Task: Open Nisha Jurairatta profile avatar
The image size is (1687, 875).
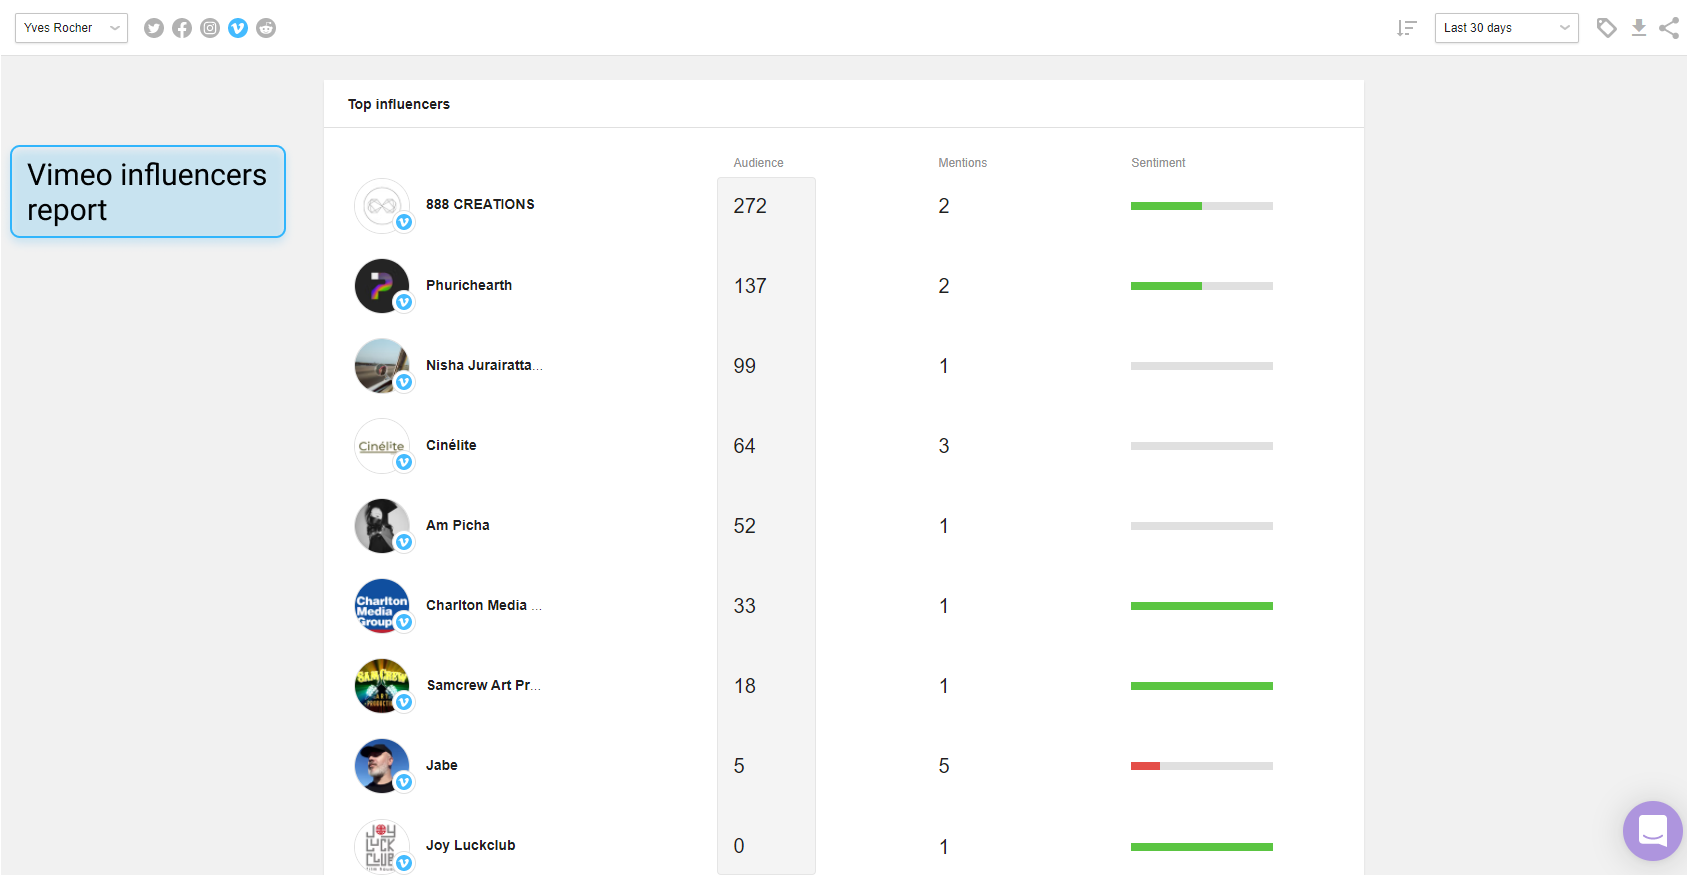Action: (382, 366)
